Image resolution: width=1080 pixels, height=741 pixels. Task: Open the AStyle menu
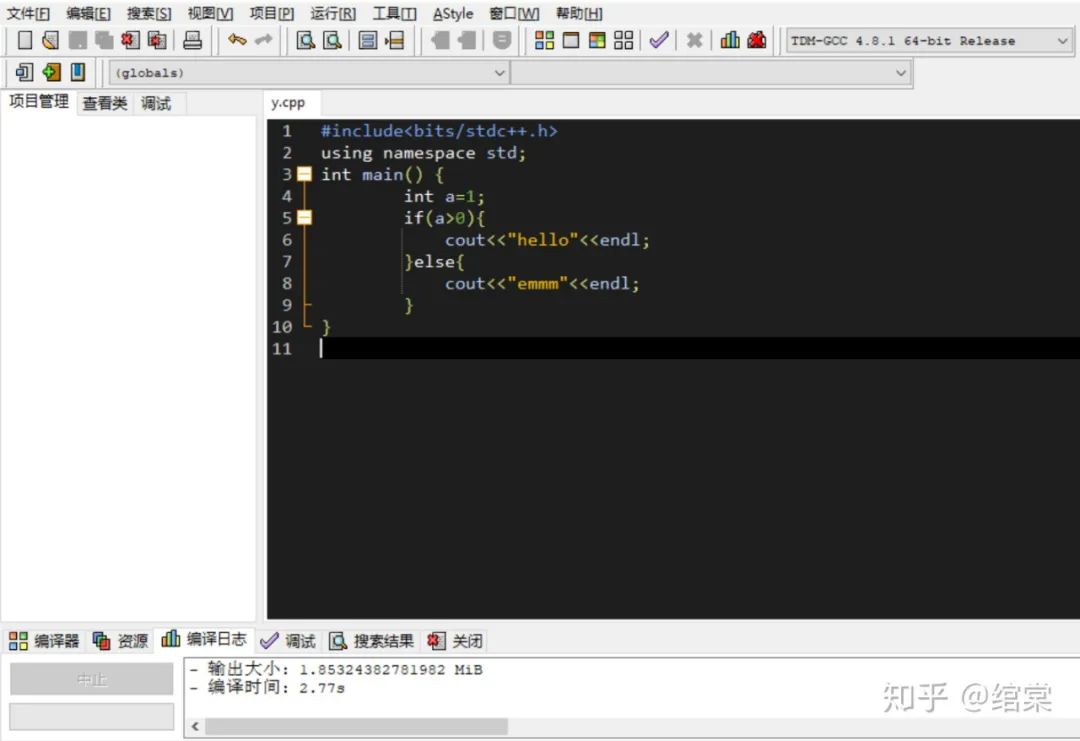click(453, 13)
